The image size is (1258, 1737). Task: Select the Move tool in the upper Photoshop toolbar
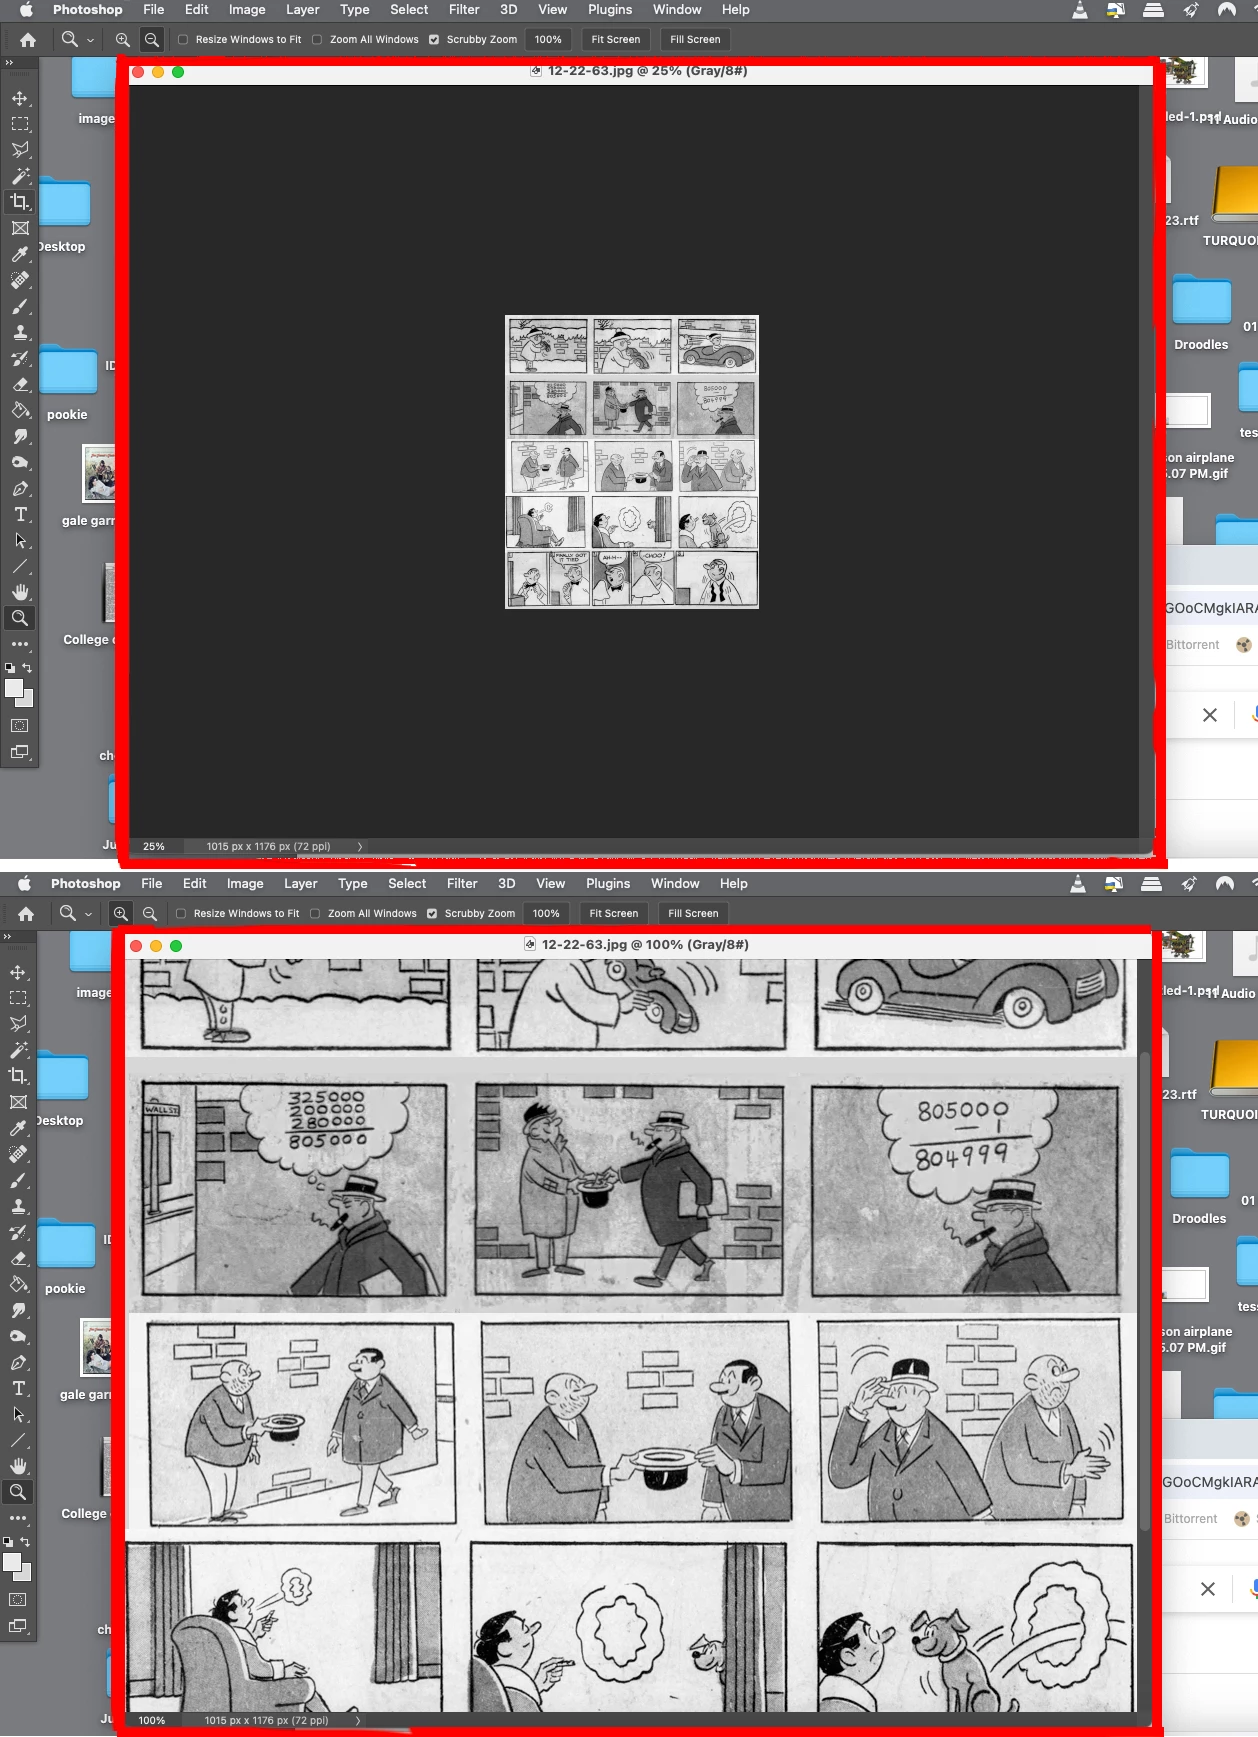[x=20, y=98]
